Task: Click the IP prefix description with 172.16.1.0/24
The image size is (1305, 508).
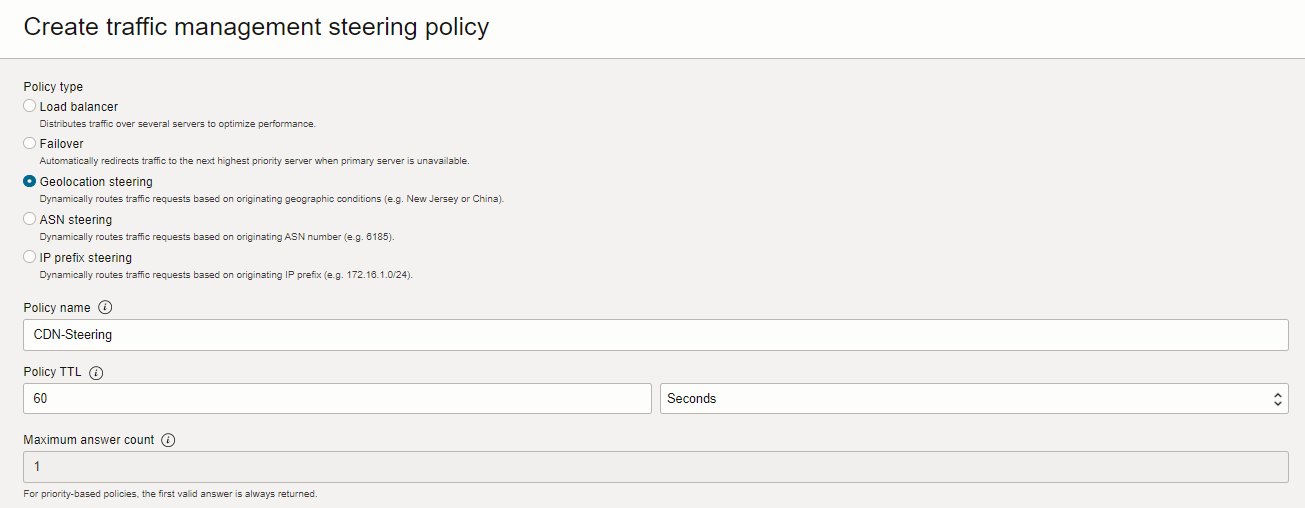Action: (226, 275)
